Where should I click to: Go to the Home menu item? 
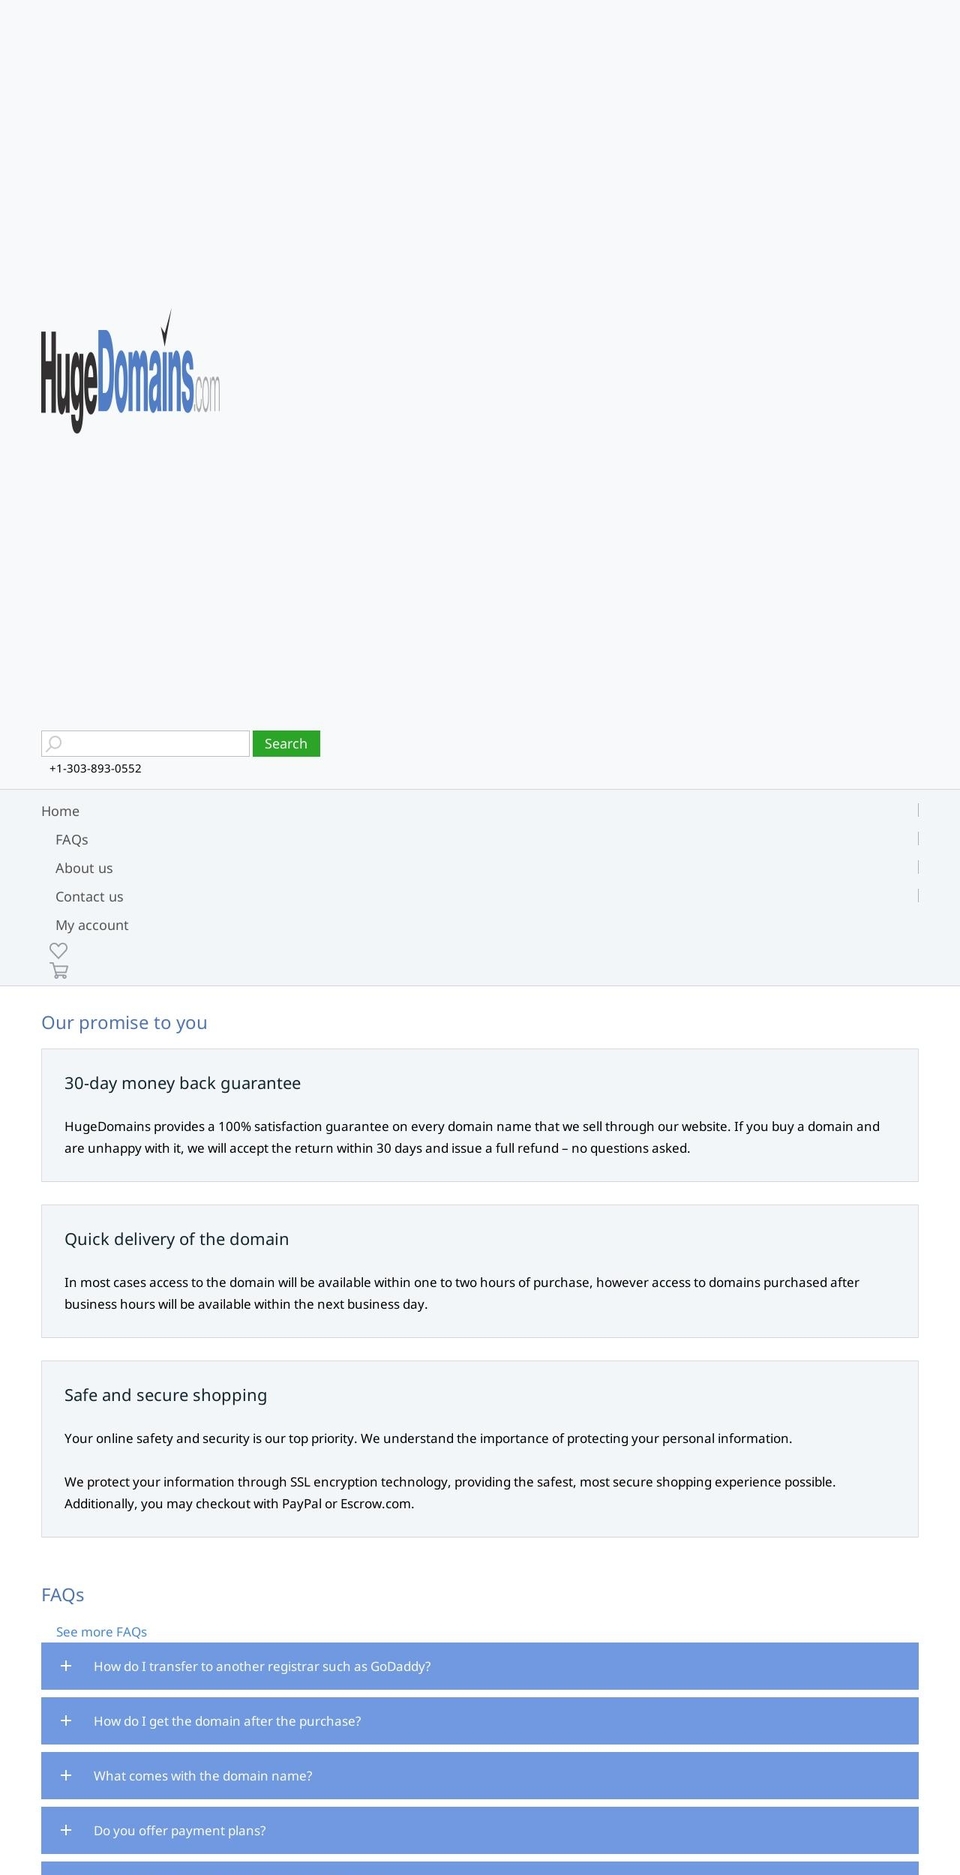click(x=60, y=811)
